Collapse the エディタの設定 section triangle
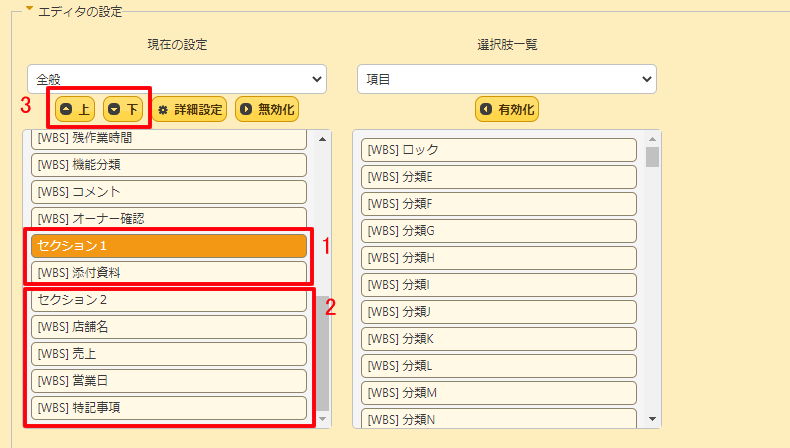The height and width of the screenshot is (448, 790). pos(29,9)
